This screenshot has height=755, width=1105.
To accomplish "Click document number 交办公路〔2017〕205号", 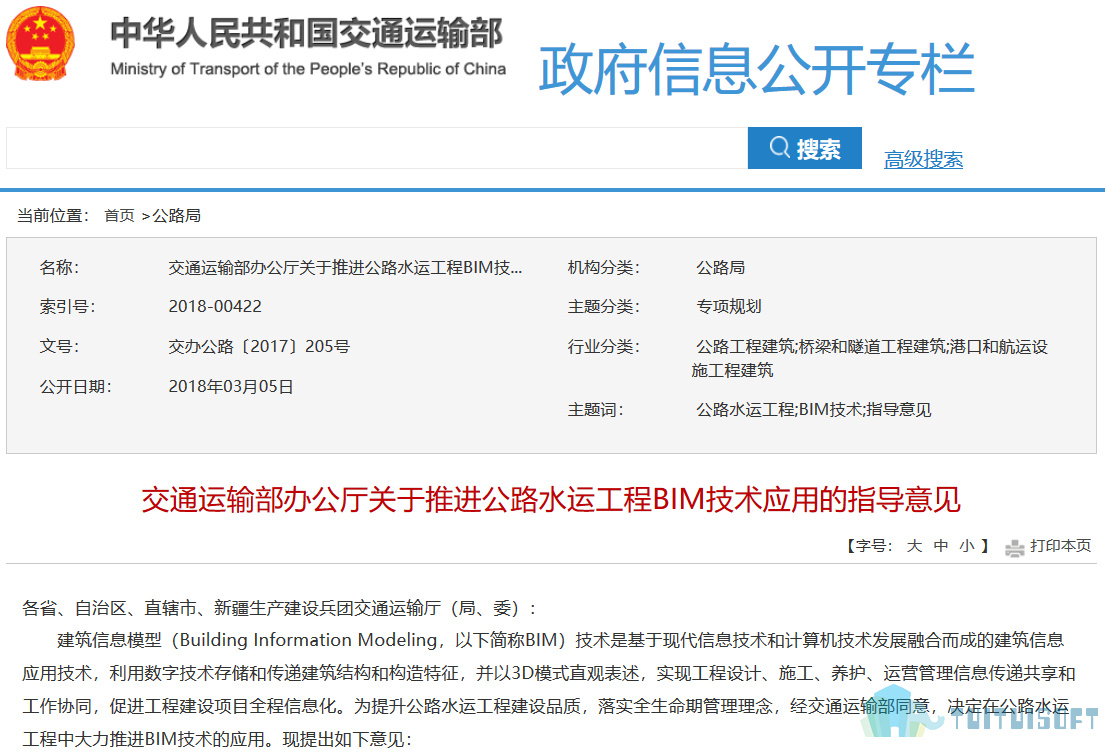I will point(259,347).
